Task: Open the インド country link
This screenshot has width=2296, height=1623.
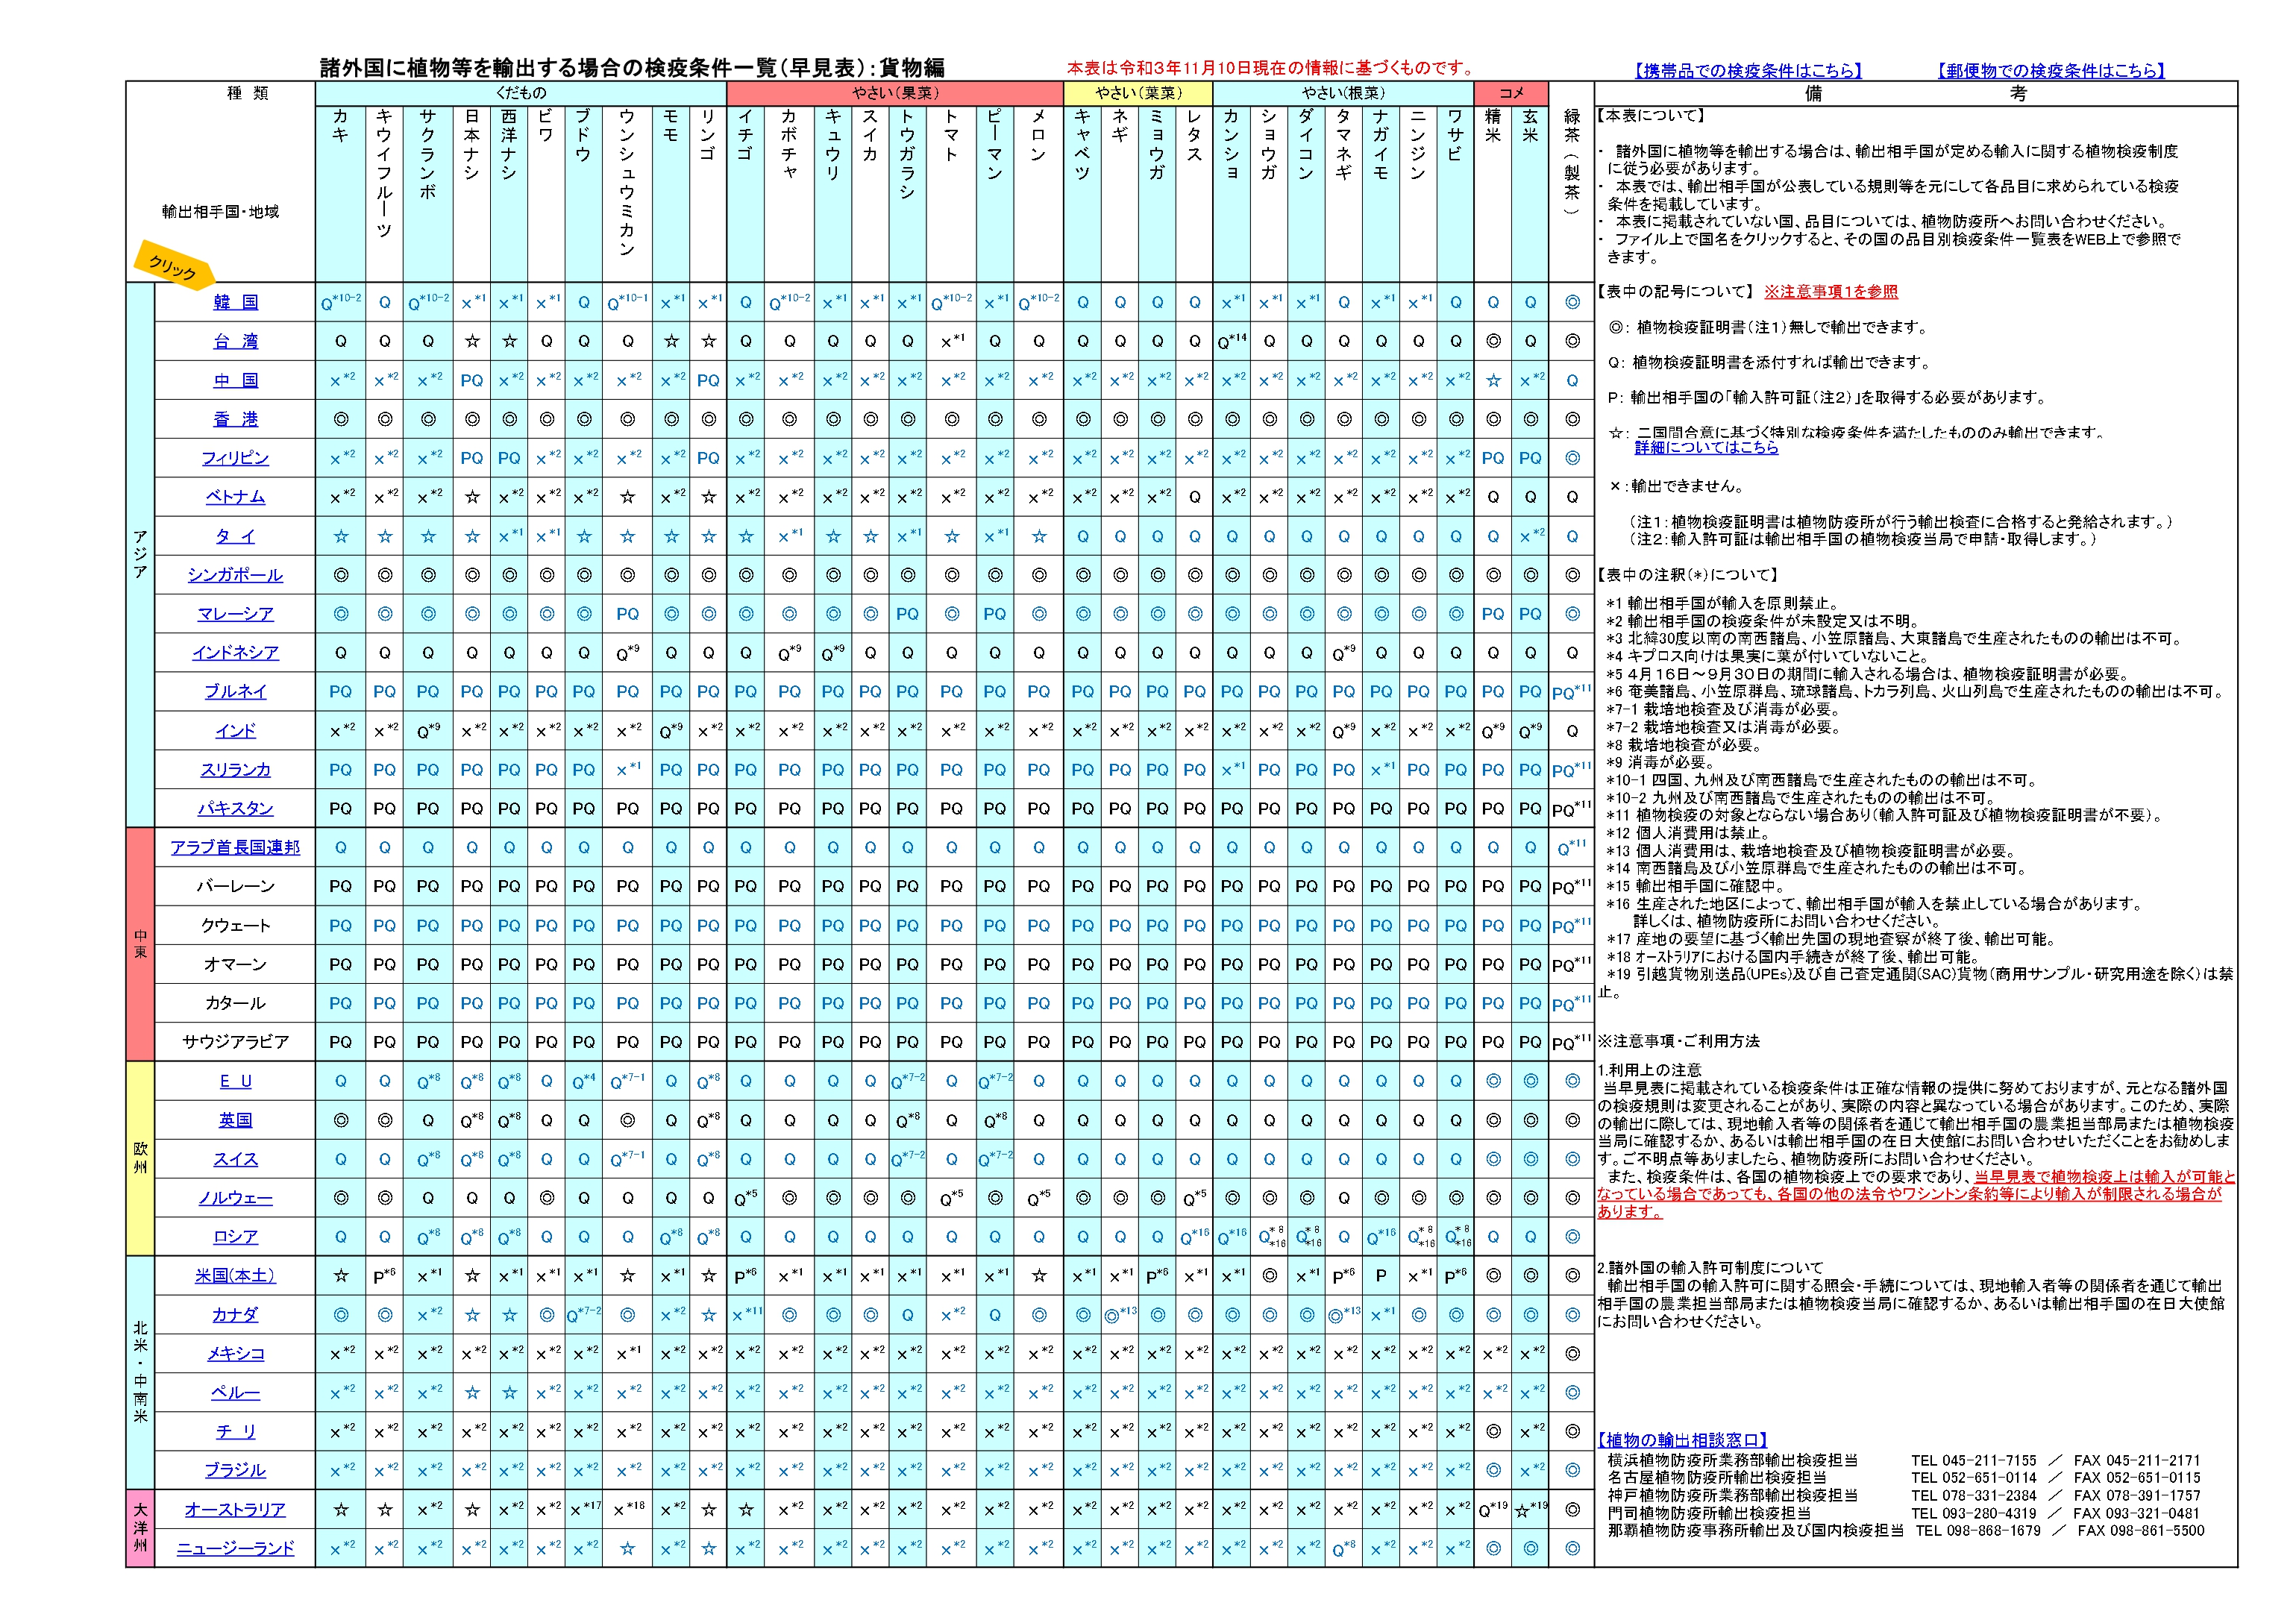Action: (235, 731)
